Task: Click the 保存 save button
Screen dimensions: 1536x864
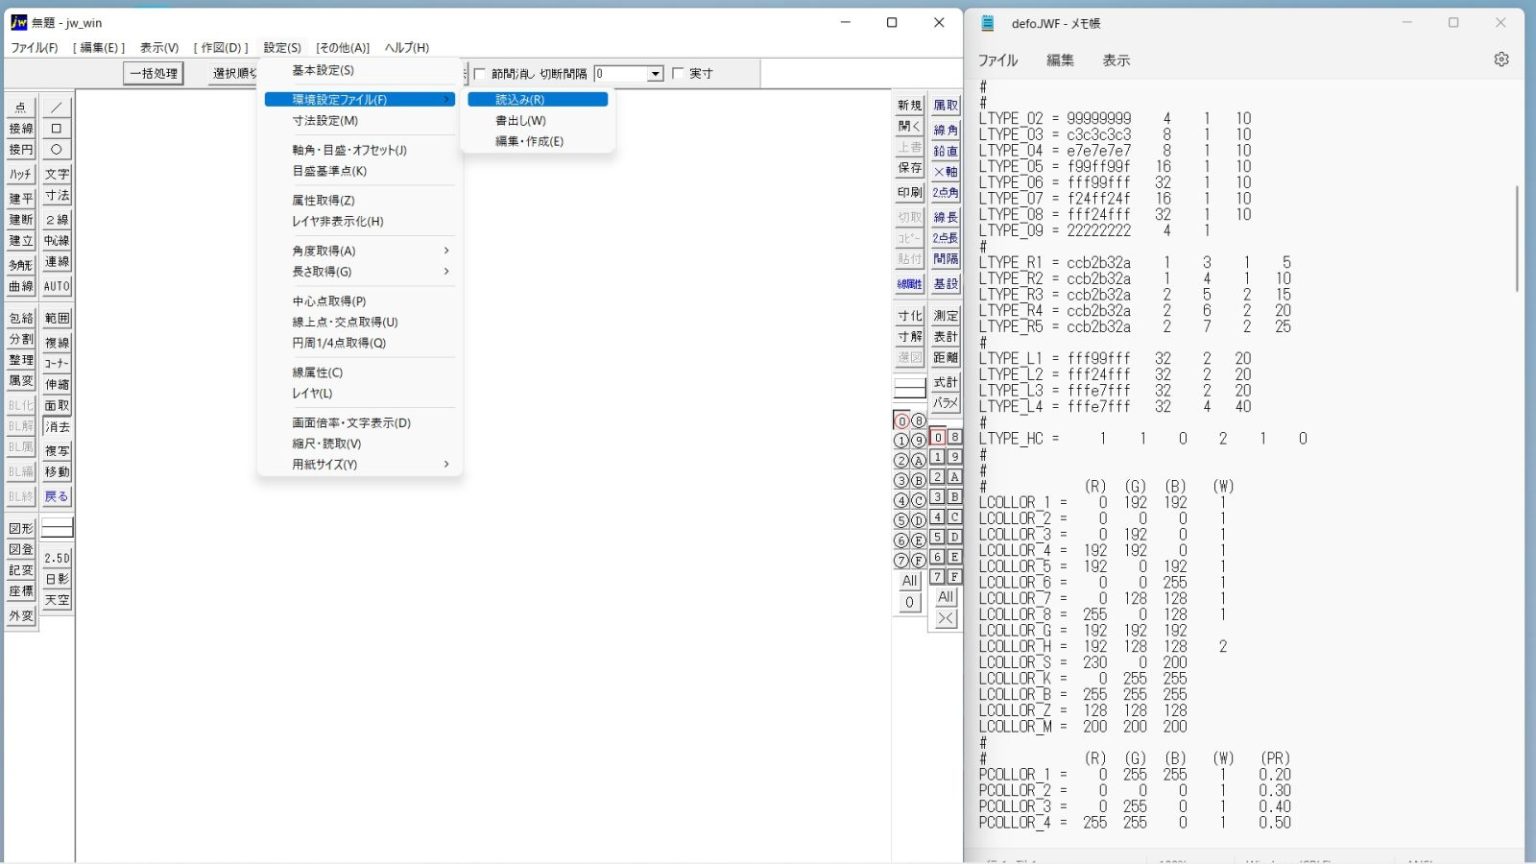Action: [x=910, y=168]
